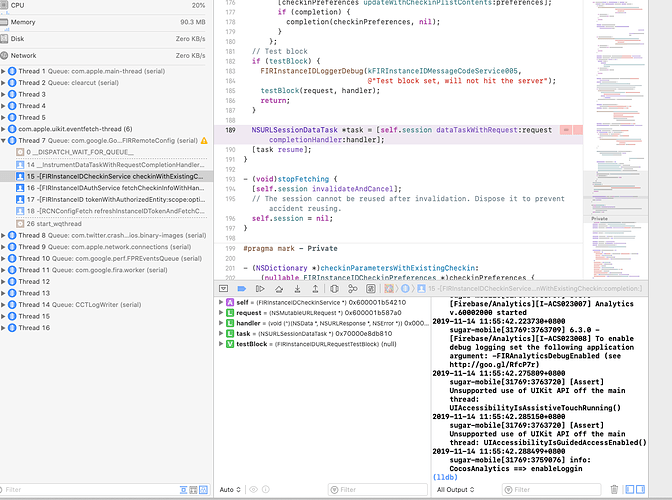This screenshot has height=500, width=672.
Task: Collapse Thread 7 FIRRemoteConfig disclosure triangle
Action: pyautogui.click(x=3, y=141)
